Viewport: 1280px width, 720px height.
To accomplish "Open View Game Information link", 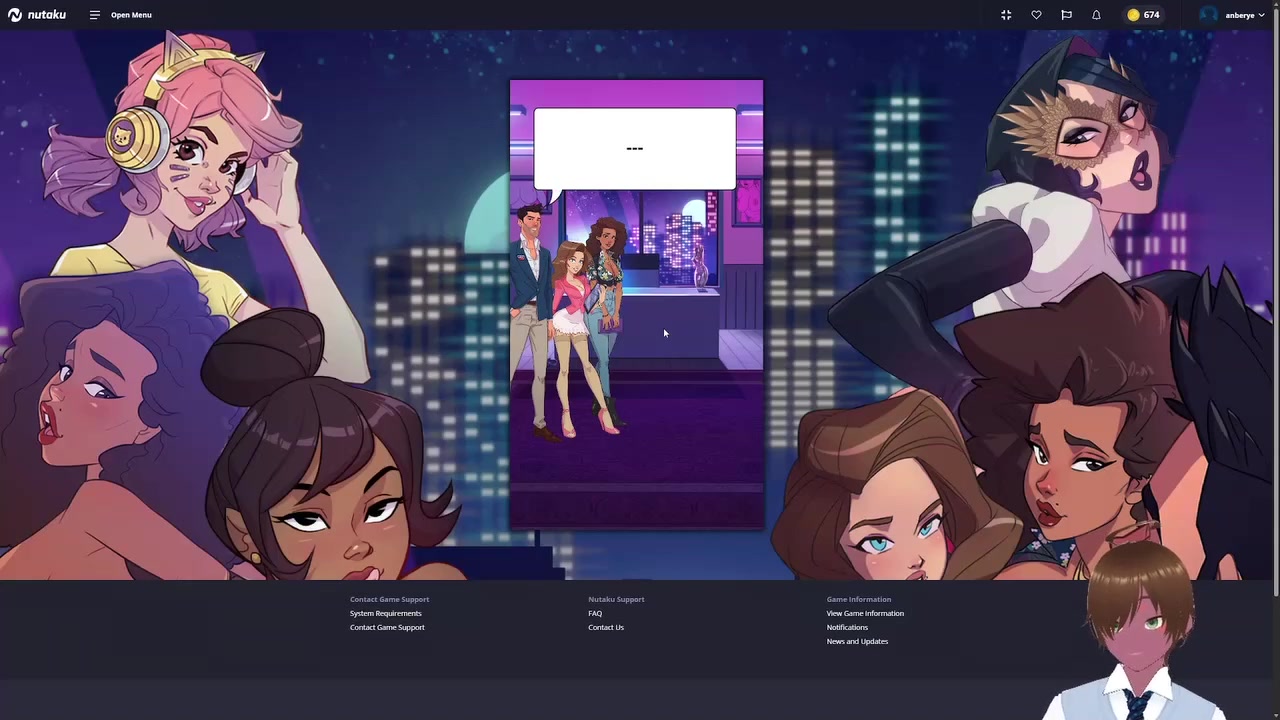I will [x=865, y=613].
